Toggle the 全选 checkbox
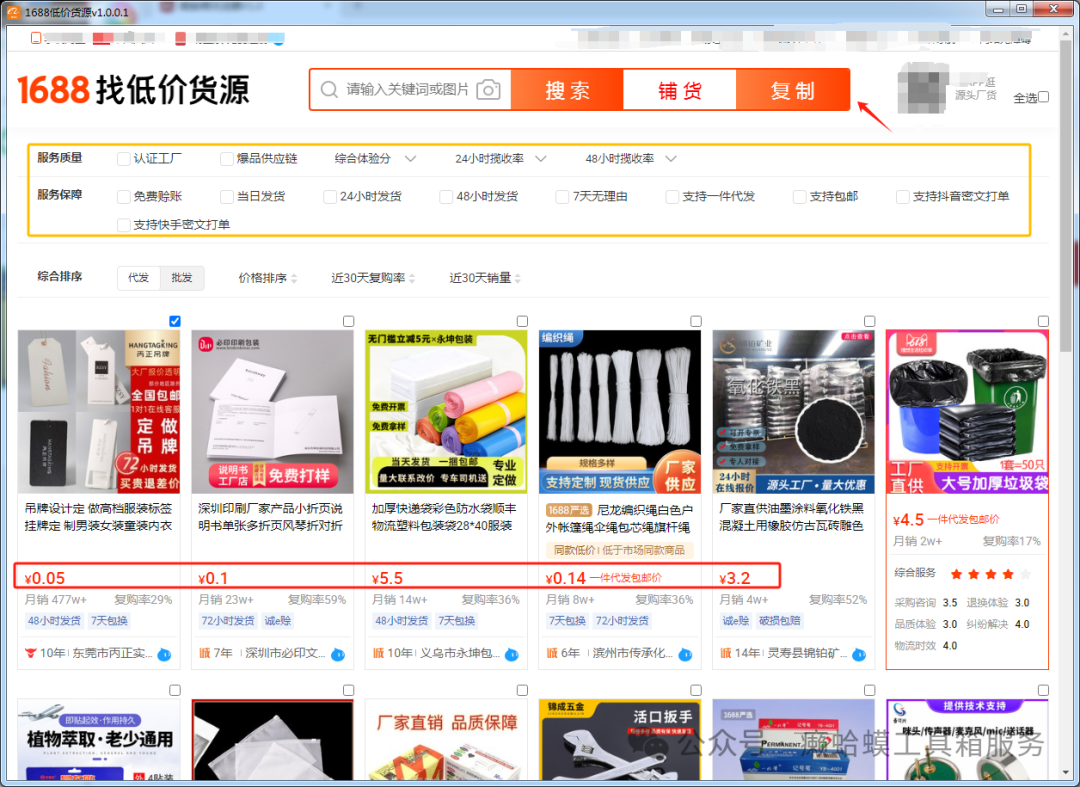Image resolution: width=1080 pixels, height=787 pixels. (x=1043, y=97)
